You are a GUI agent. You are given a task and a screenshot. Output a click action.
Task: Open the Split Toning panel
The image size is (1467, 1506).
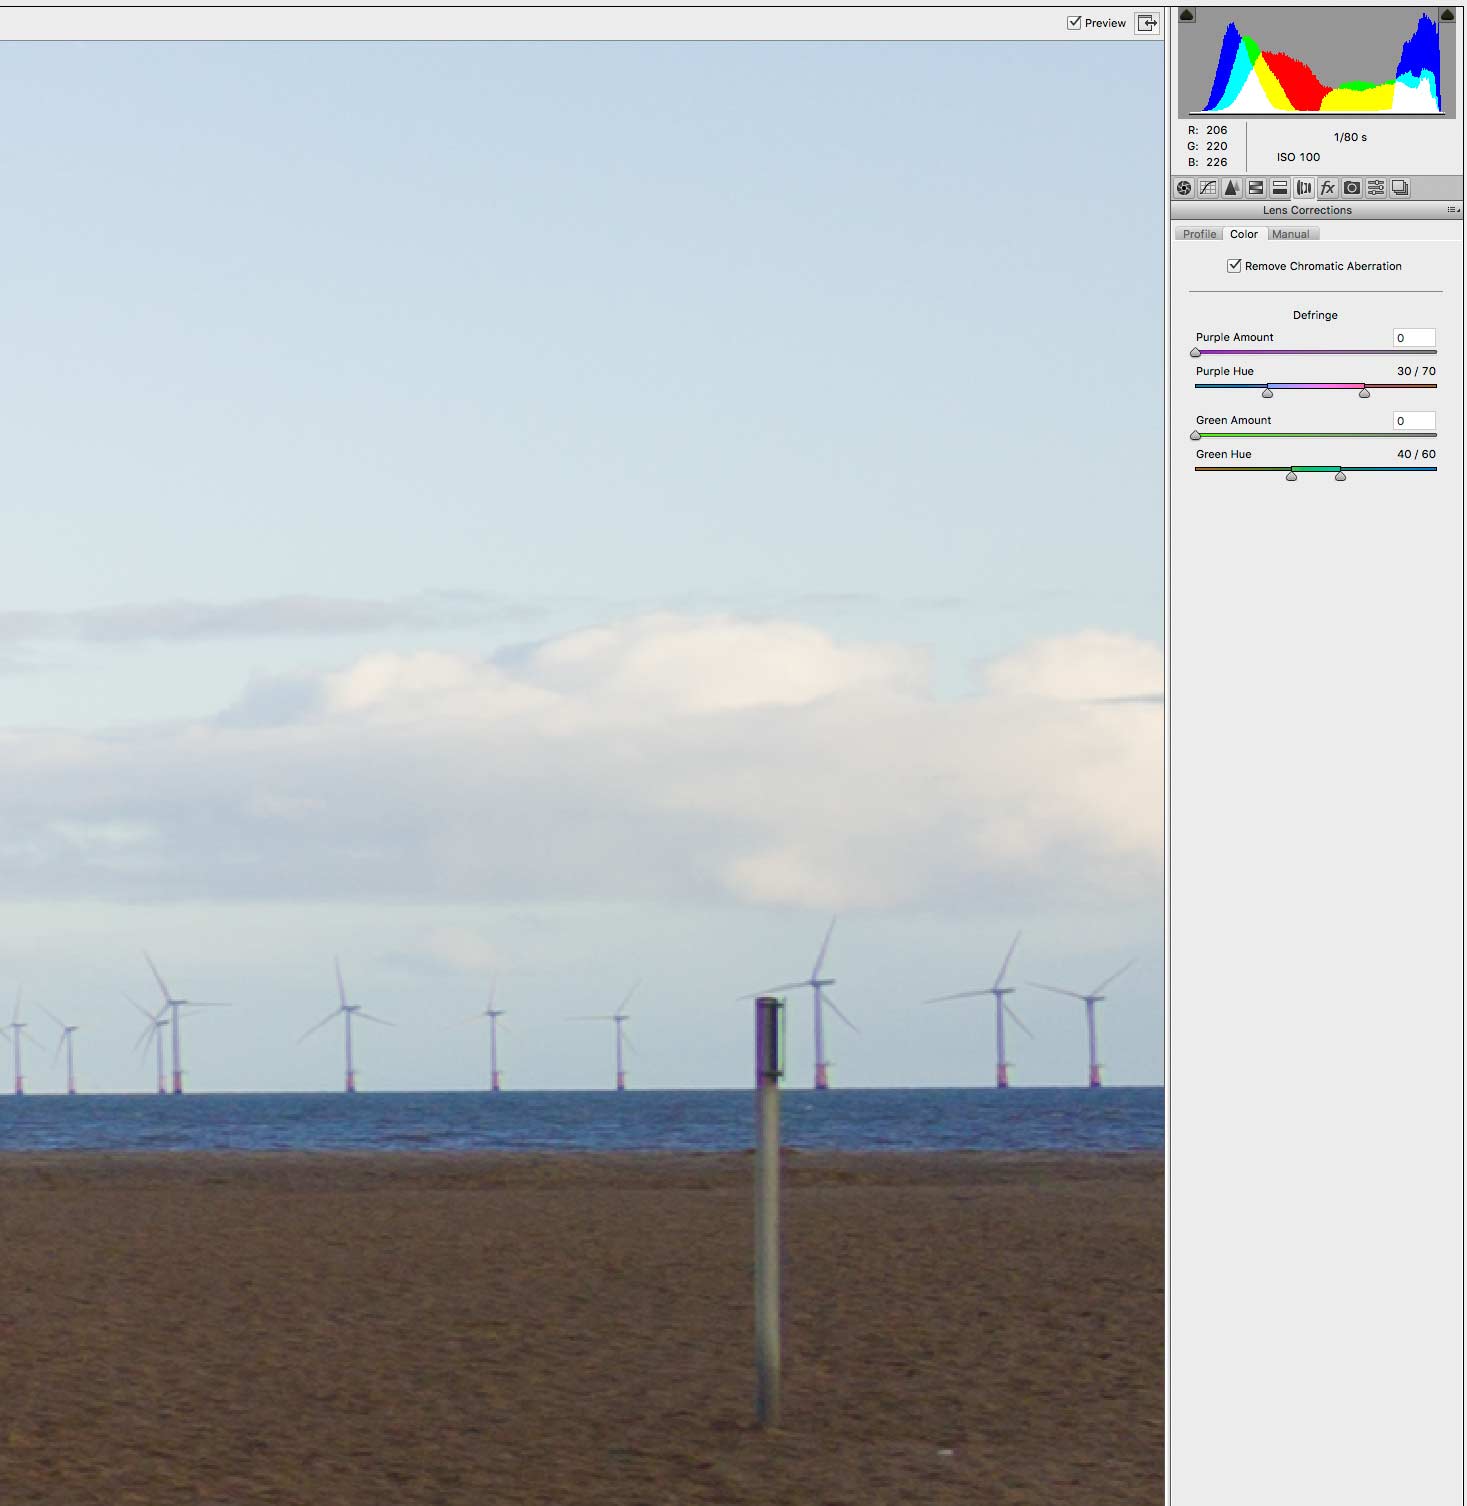coord(1280,188)
